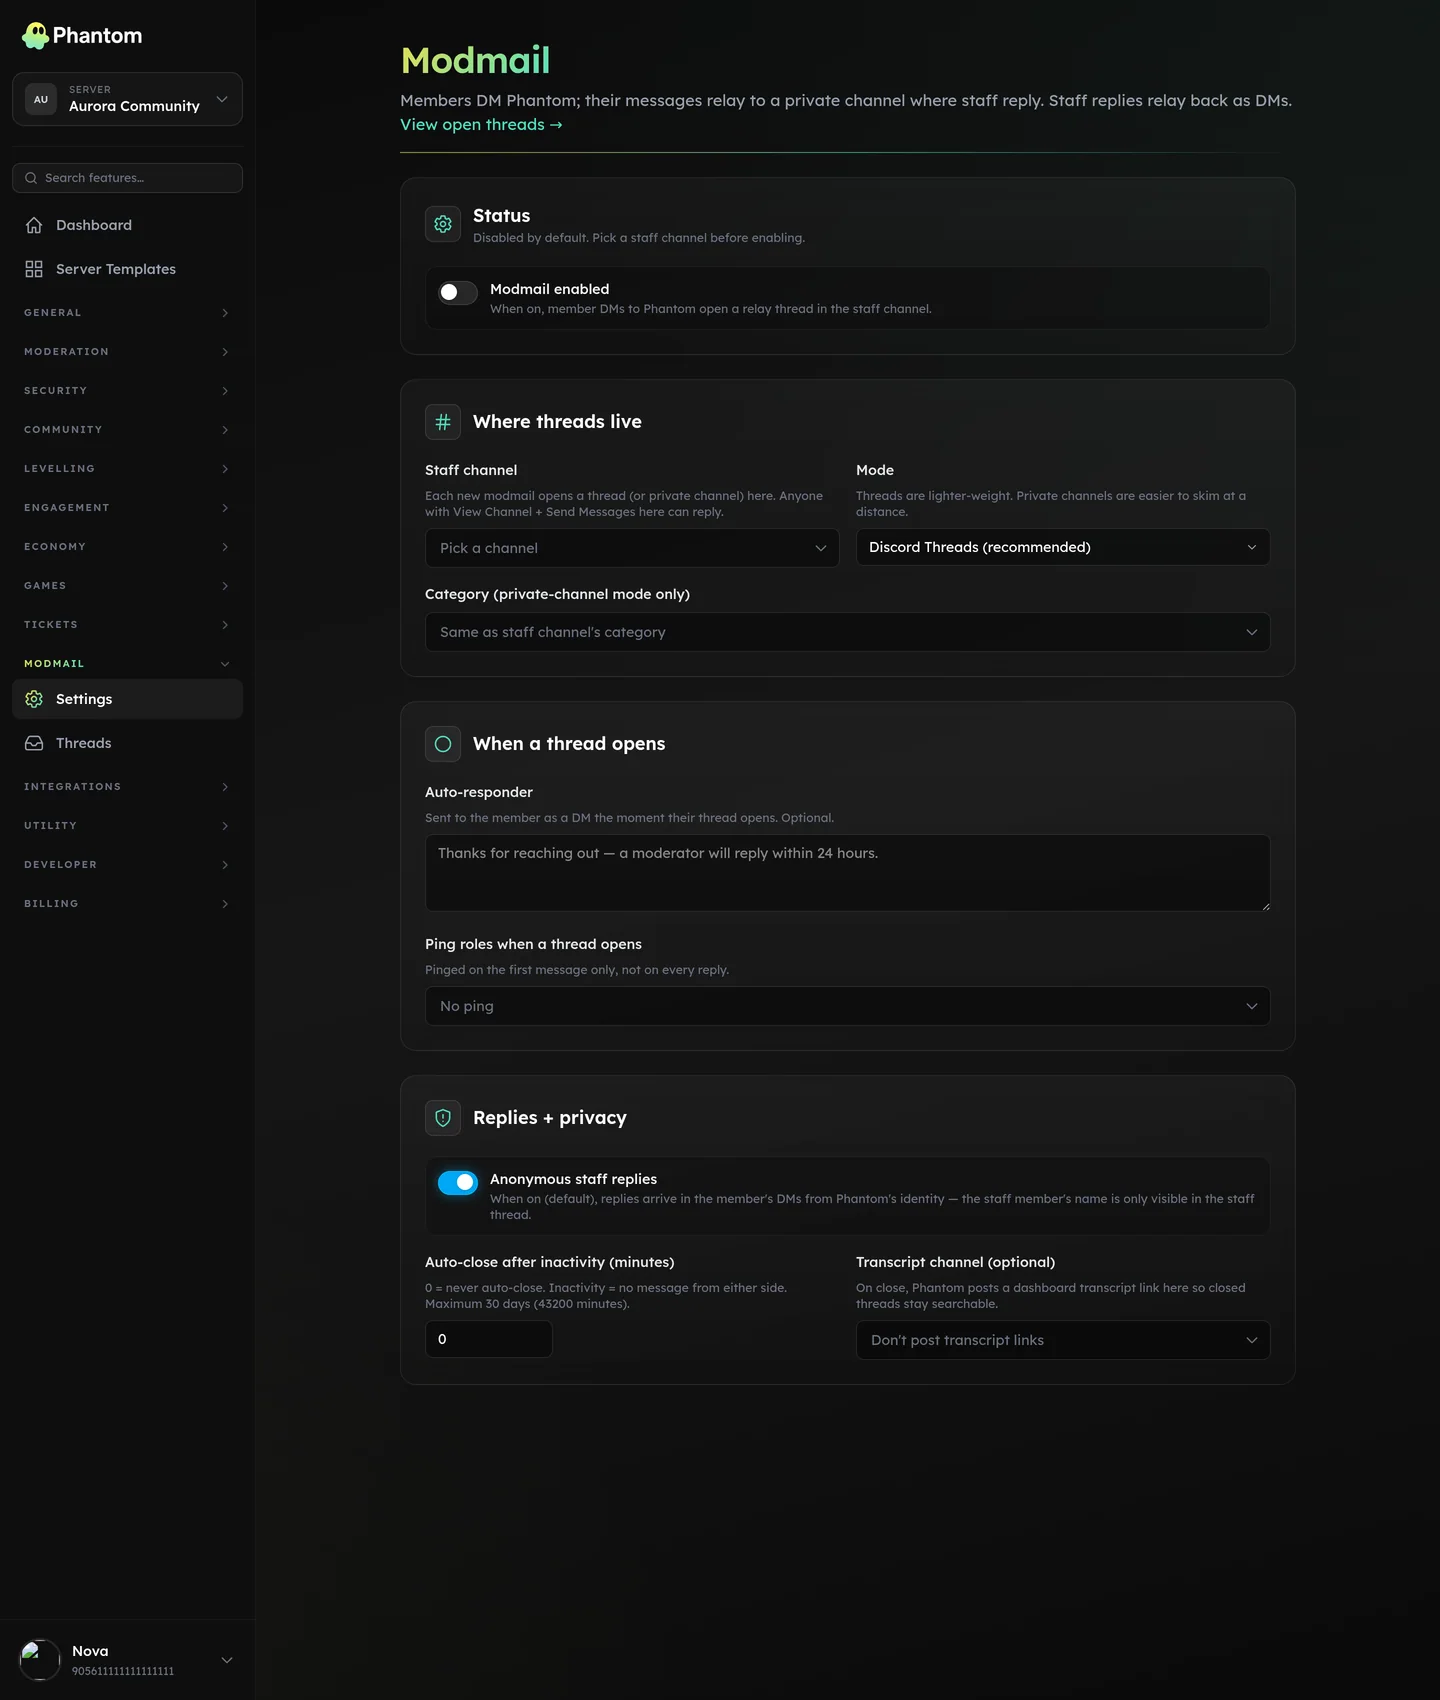The image size is (1440, 1700).
Task: Click the Staff channel label
Action: pos(471,470)
